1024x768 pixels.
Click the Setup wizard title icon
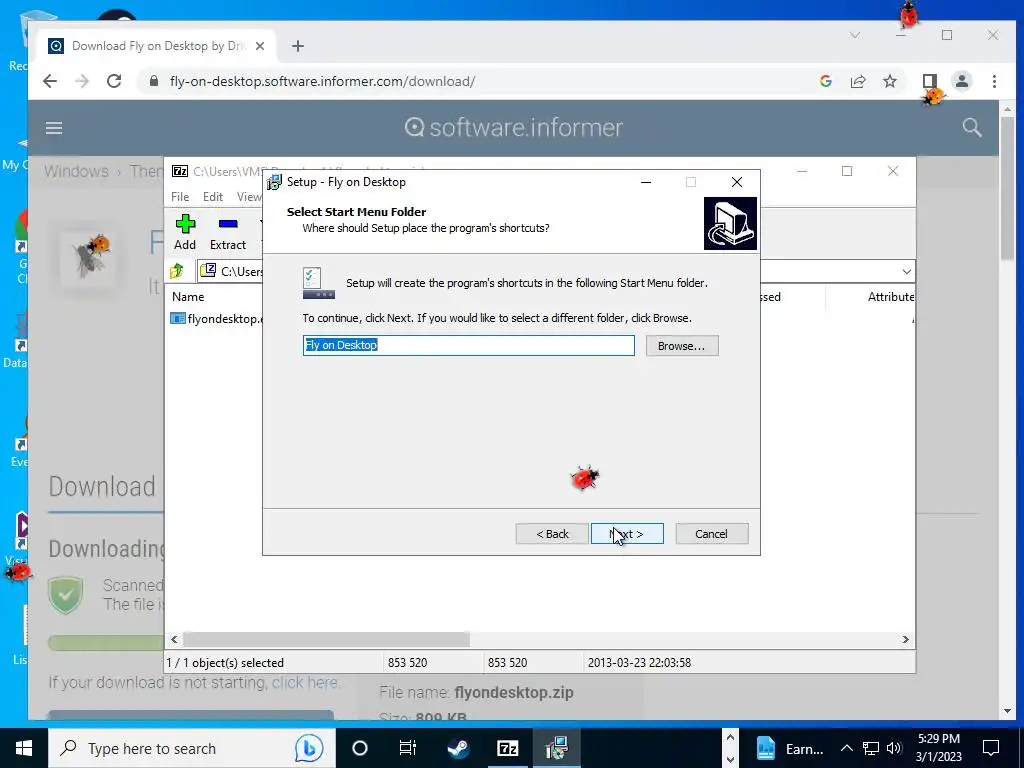coord(274,182)
